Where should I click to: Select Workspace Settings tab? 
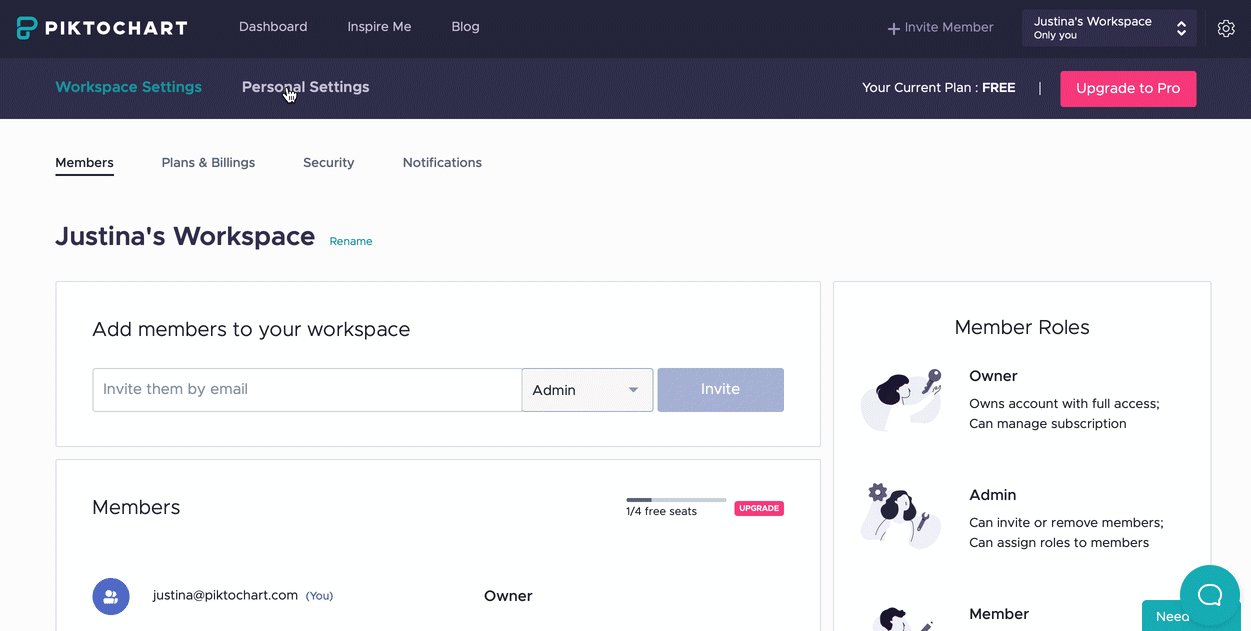tap(128, 87)
